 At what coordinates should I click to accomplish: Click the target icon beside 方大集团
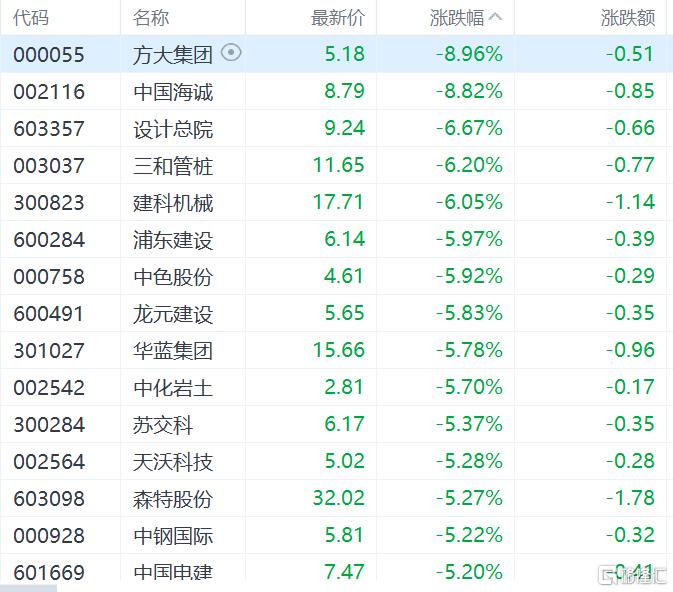click(231, 53)
